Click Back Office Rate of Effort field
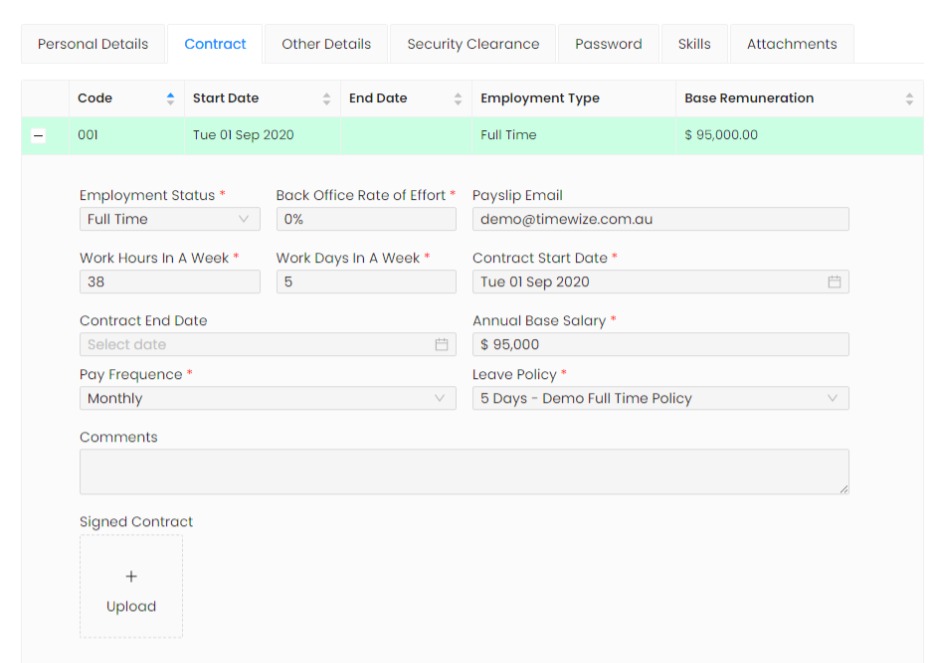Screen dimensions: 936x663 coord(366,219)
